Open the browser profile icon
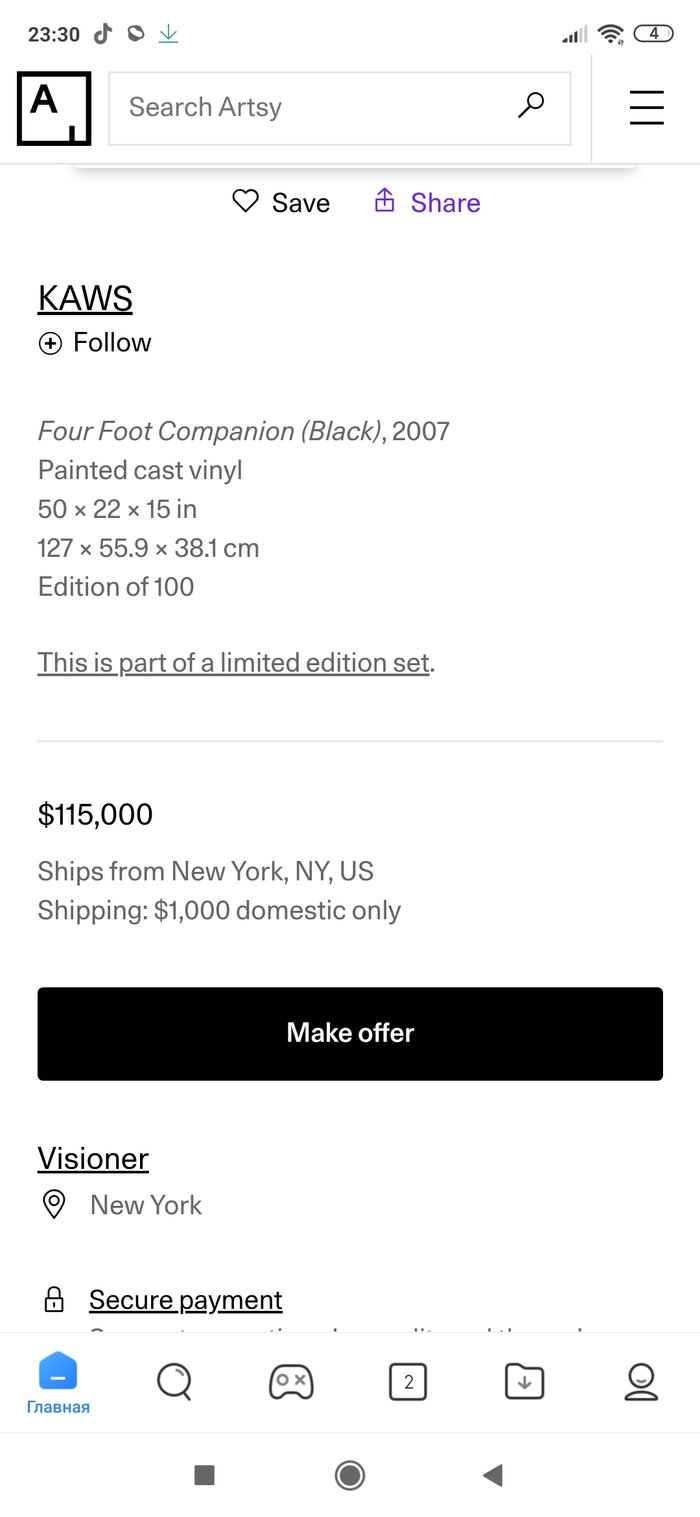 641,1382
